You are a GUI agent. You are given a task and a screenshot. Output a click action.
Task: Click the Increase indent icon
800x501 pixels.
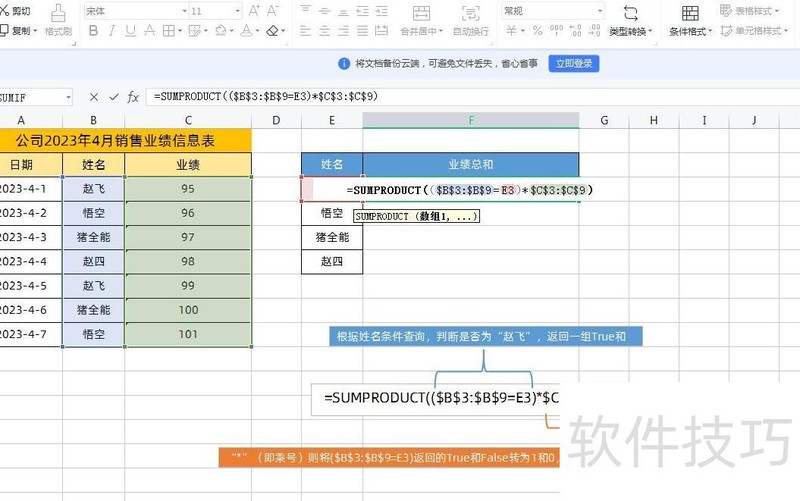click(382, 10)
